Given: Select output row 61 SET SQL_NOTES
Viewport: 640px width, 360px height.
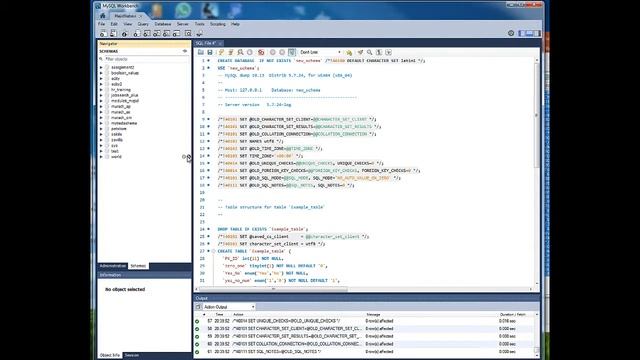Looking at the screenshot, I should coord(364,351).
